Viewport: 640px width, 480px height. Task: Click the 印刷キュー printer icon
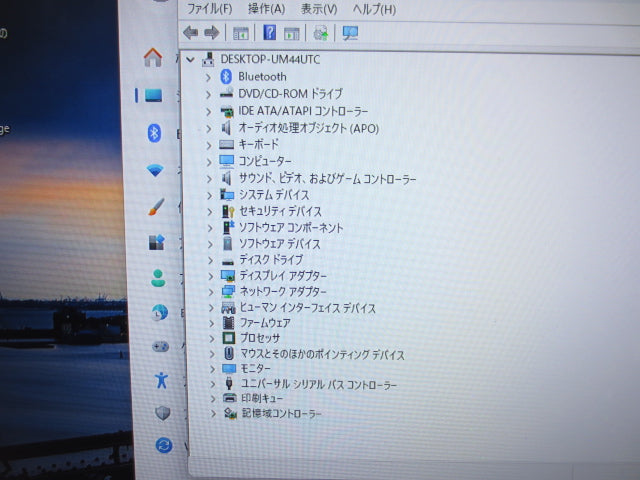tap(230, 398)
